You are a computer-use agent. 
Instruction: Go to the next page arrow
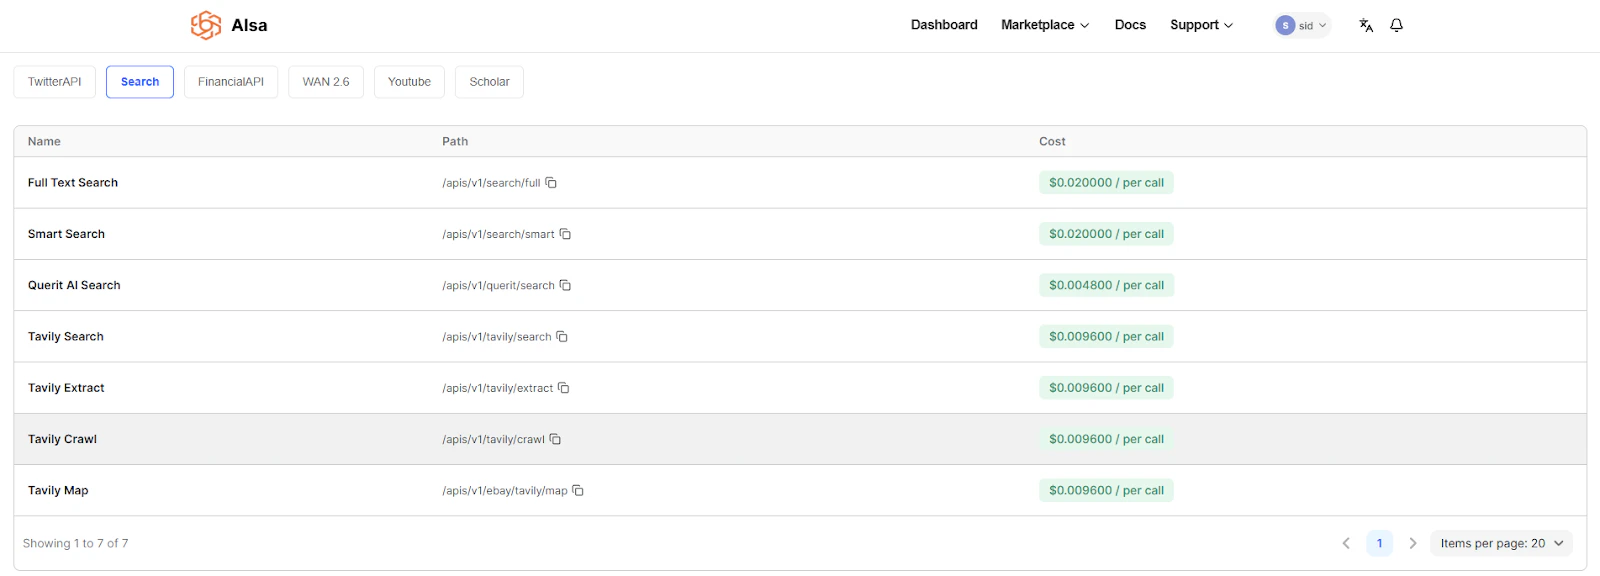point(1413,543)
